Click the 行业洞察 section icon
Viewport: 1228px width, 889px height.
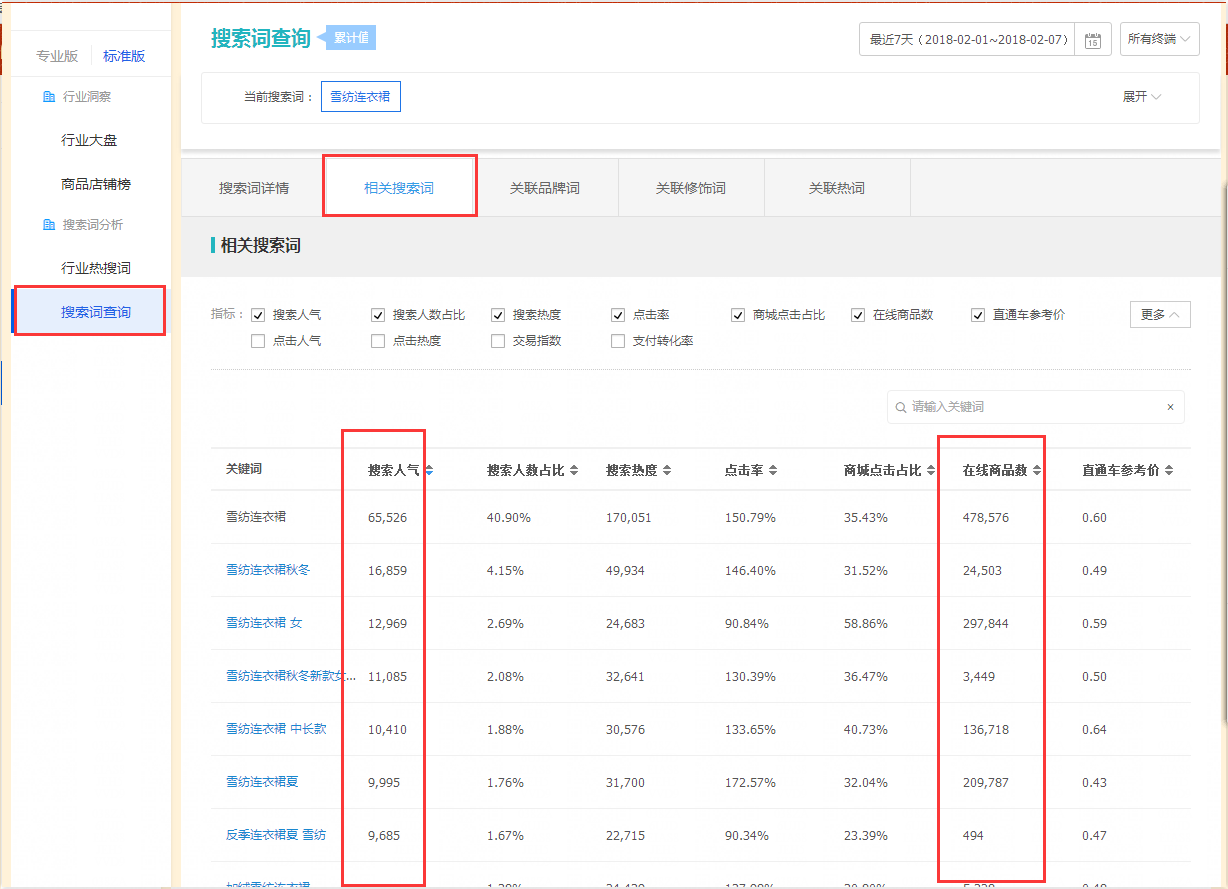tap(49, 97)
